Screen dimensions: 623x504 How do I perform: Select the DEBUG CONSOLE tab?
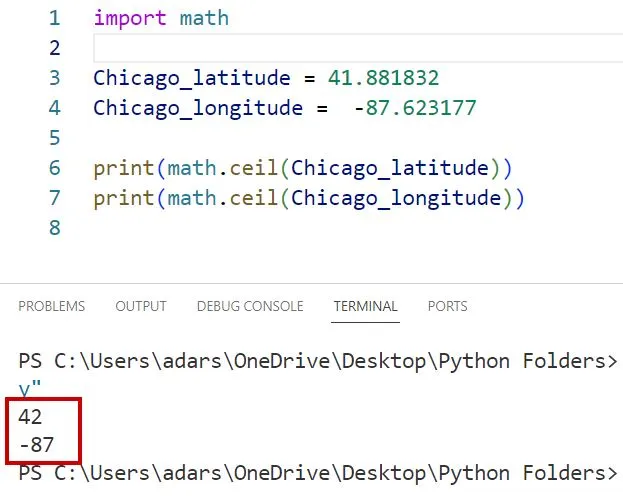[x=250, y=306]
